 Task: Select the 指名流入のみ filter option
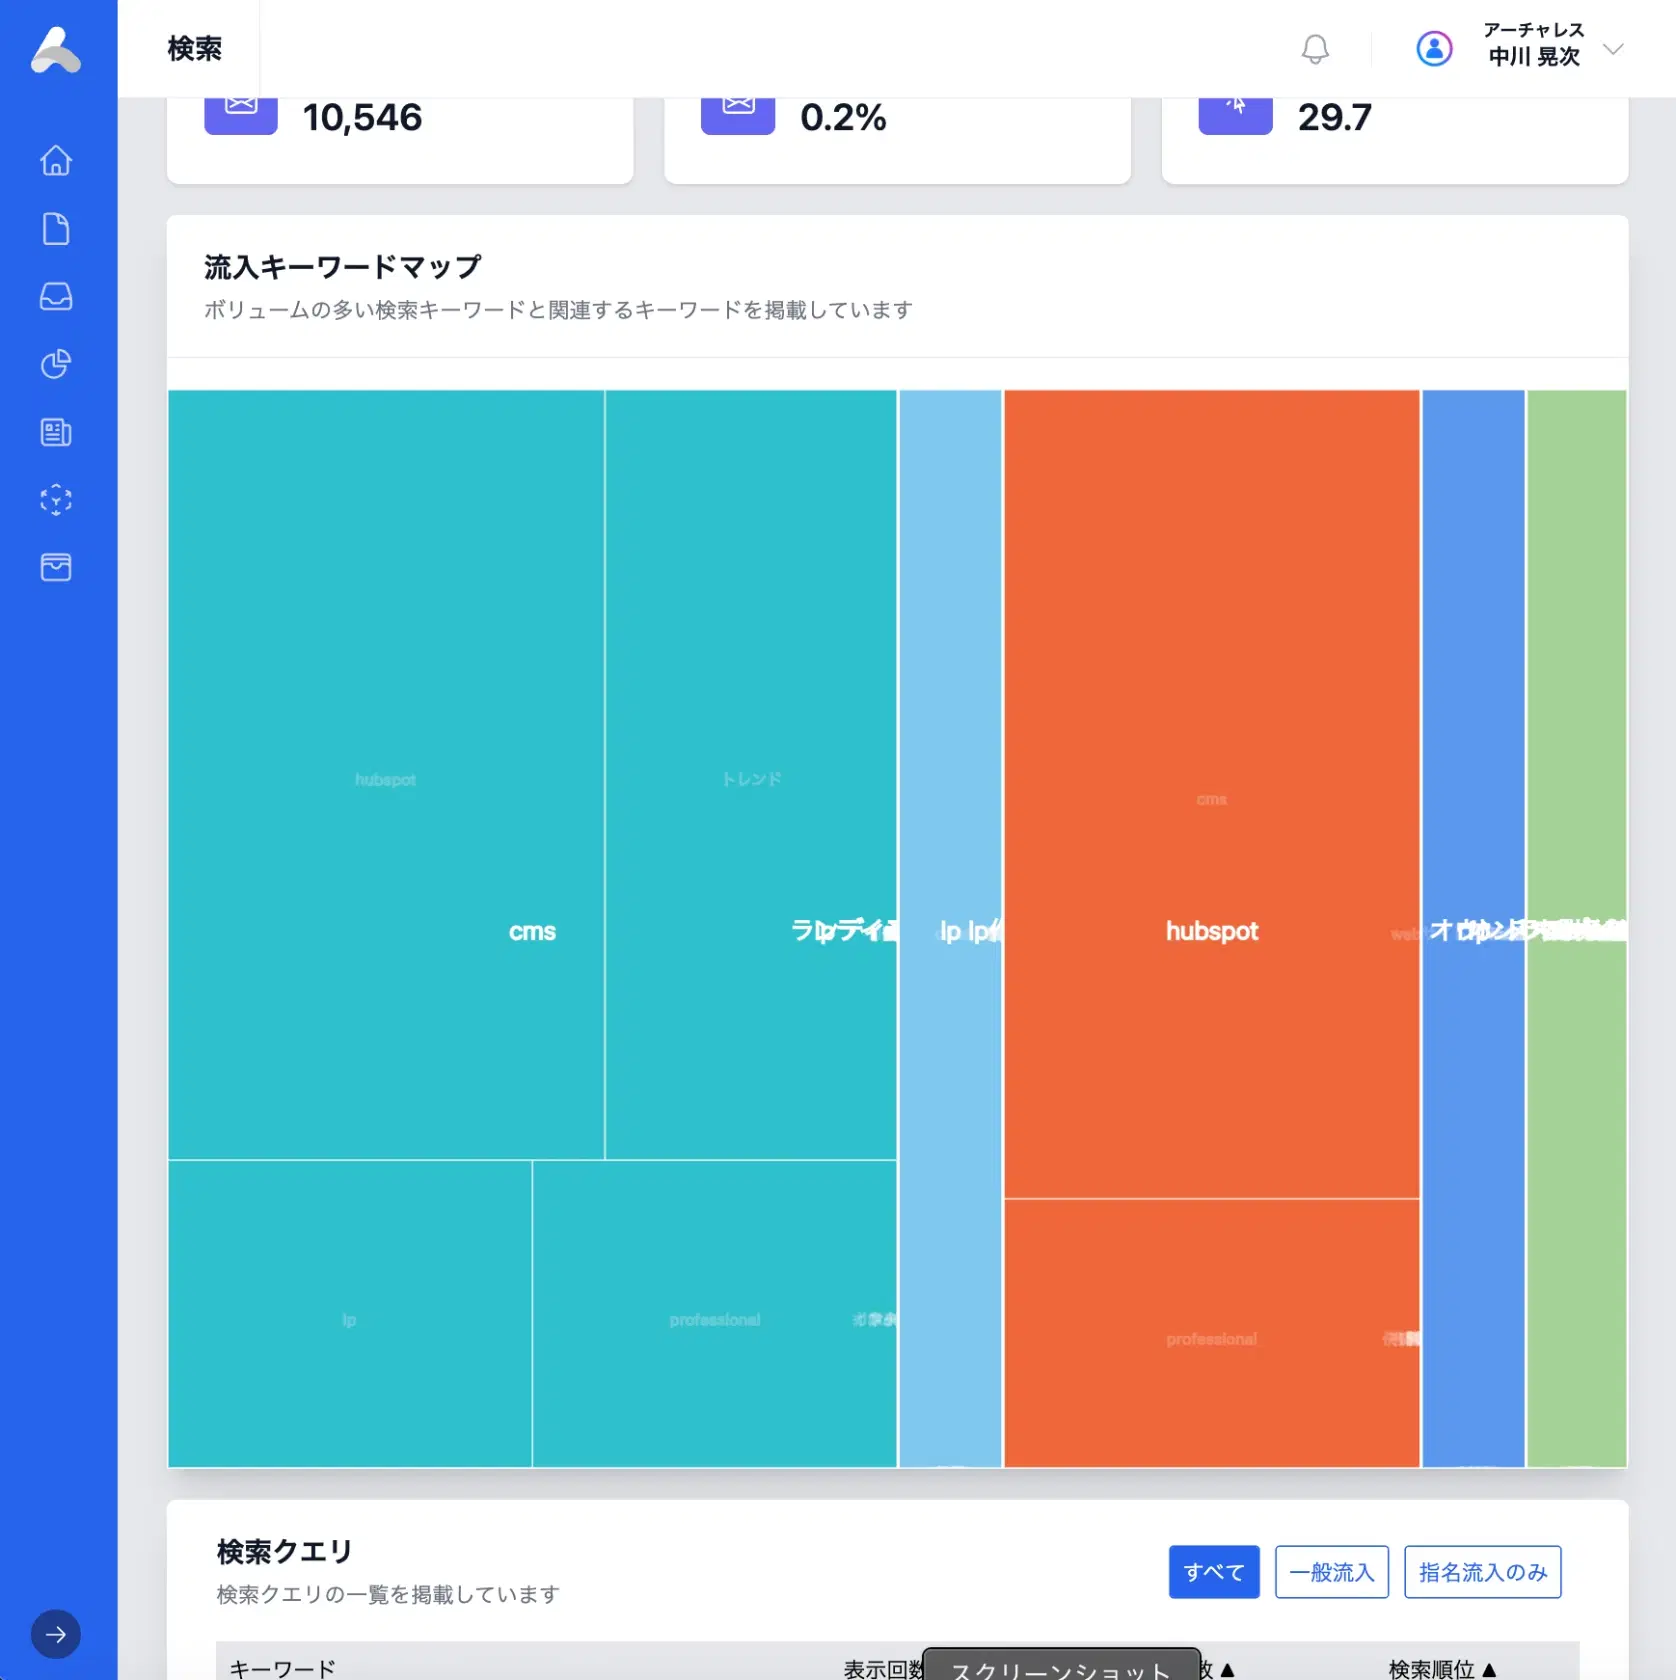pos(1483,1571)
